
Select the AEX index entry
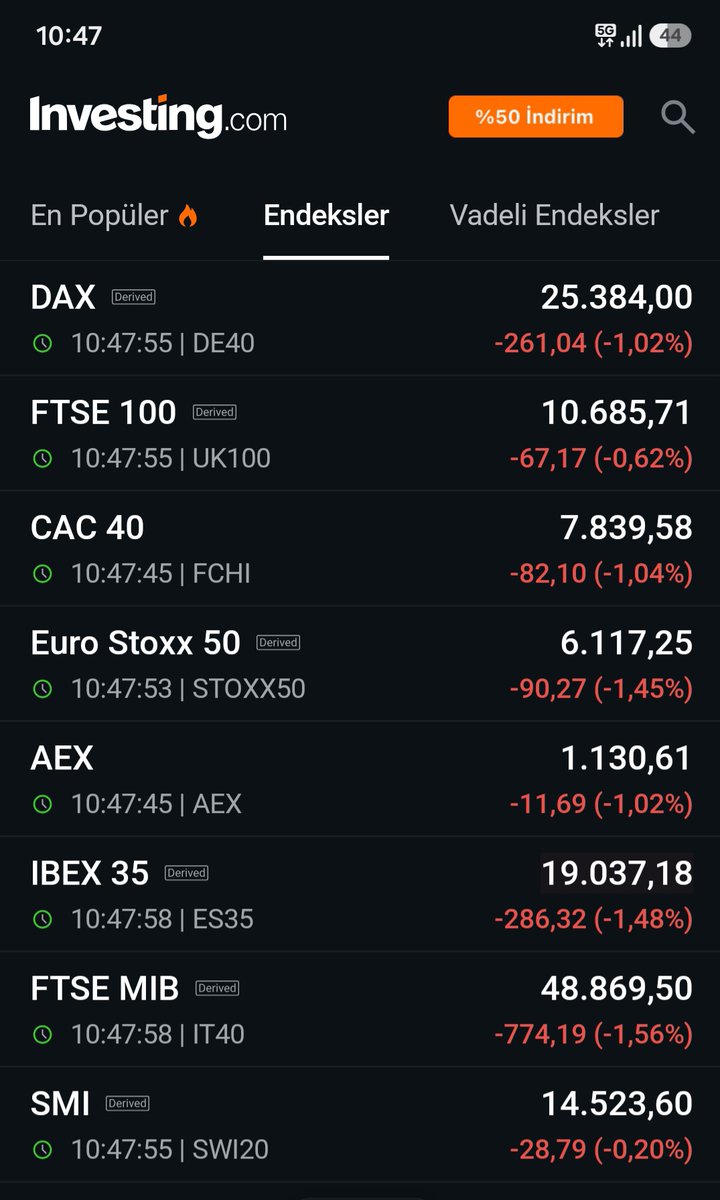click(x=360, y=779)
